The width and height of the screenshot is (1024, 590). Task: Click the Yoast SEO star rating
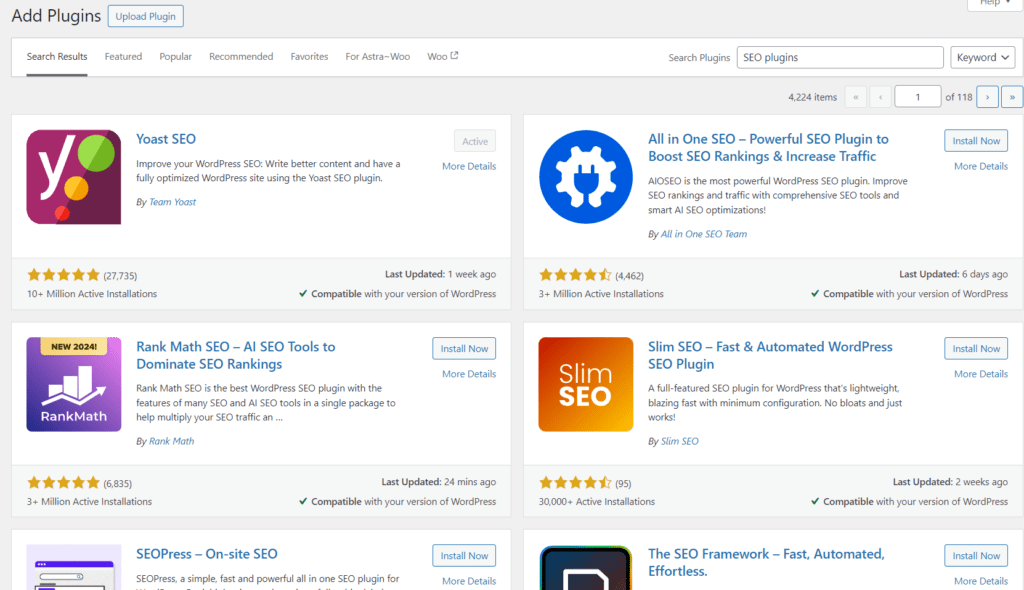coord(63,275)
